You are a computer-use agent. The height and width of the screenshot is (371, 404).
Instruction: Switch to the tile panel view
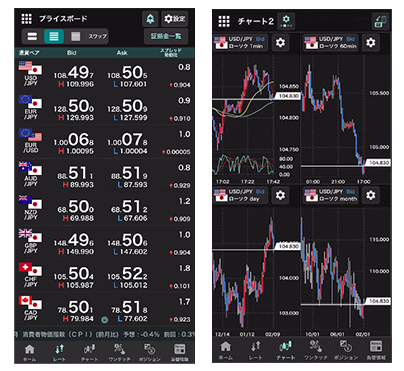[76, 36]
